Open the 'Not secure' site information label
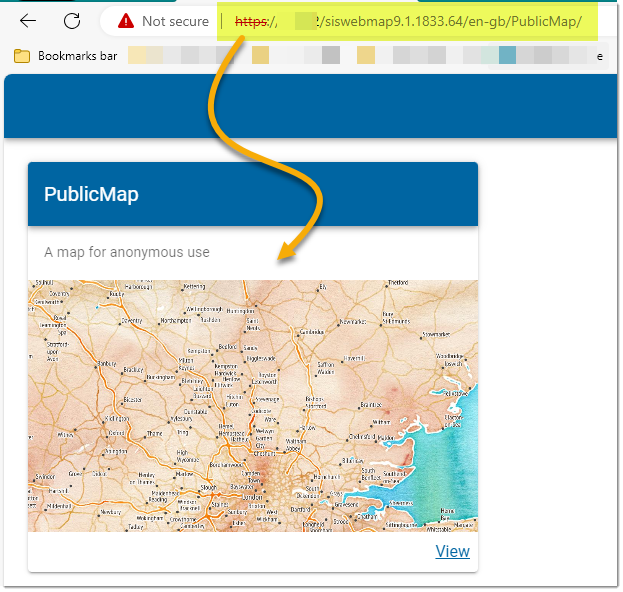The image size is (623, 592). pos(175,21)
